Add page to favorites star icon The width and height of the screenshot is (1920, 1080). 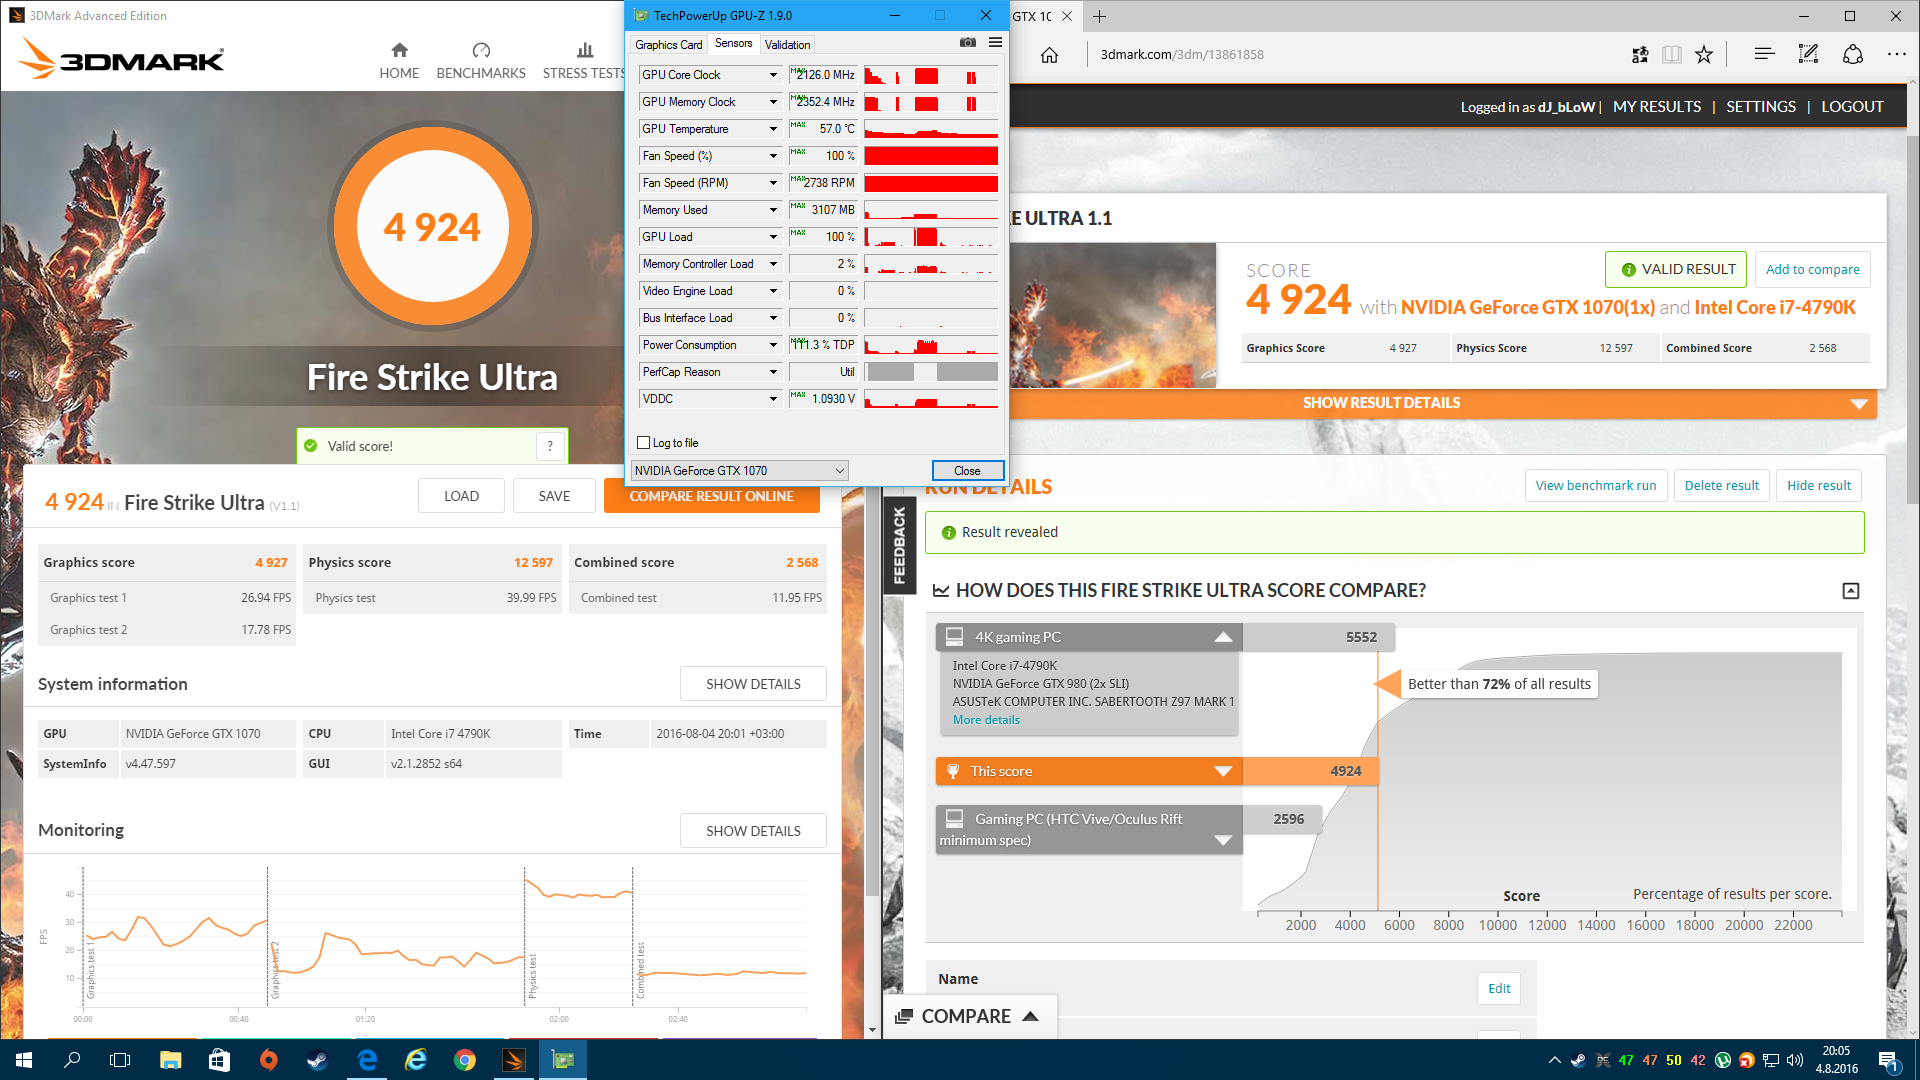click(x=1704, y=55)
